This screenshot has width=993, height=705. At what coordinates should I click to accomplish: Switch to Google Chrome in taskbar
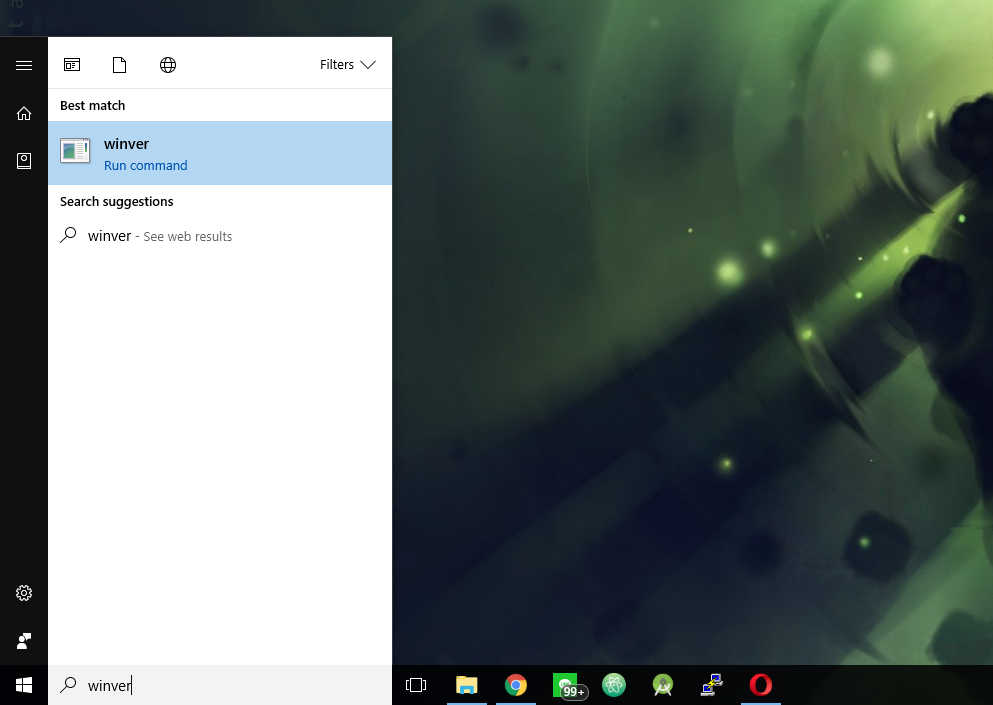coord(515,685)
